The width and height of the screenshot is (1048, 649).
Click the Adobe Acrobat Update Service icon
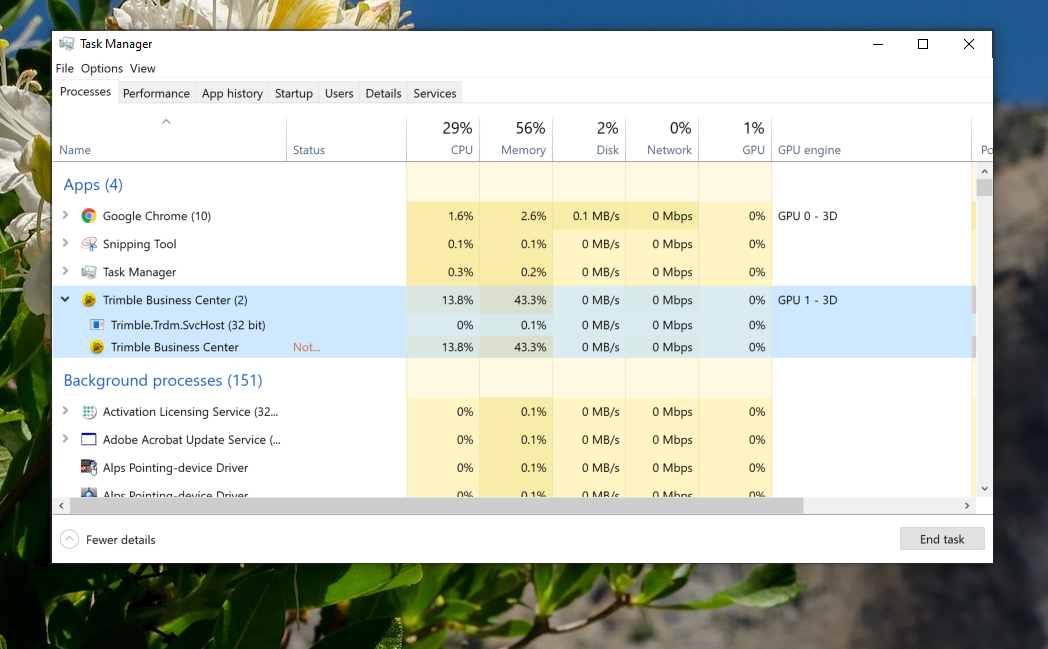tap(89, 440)
